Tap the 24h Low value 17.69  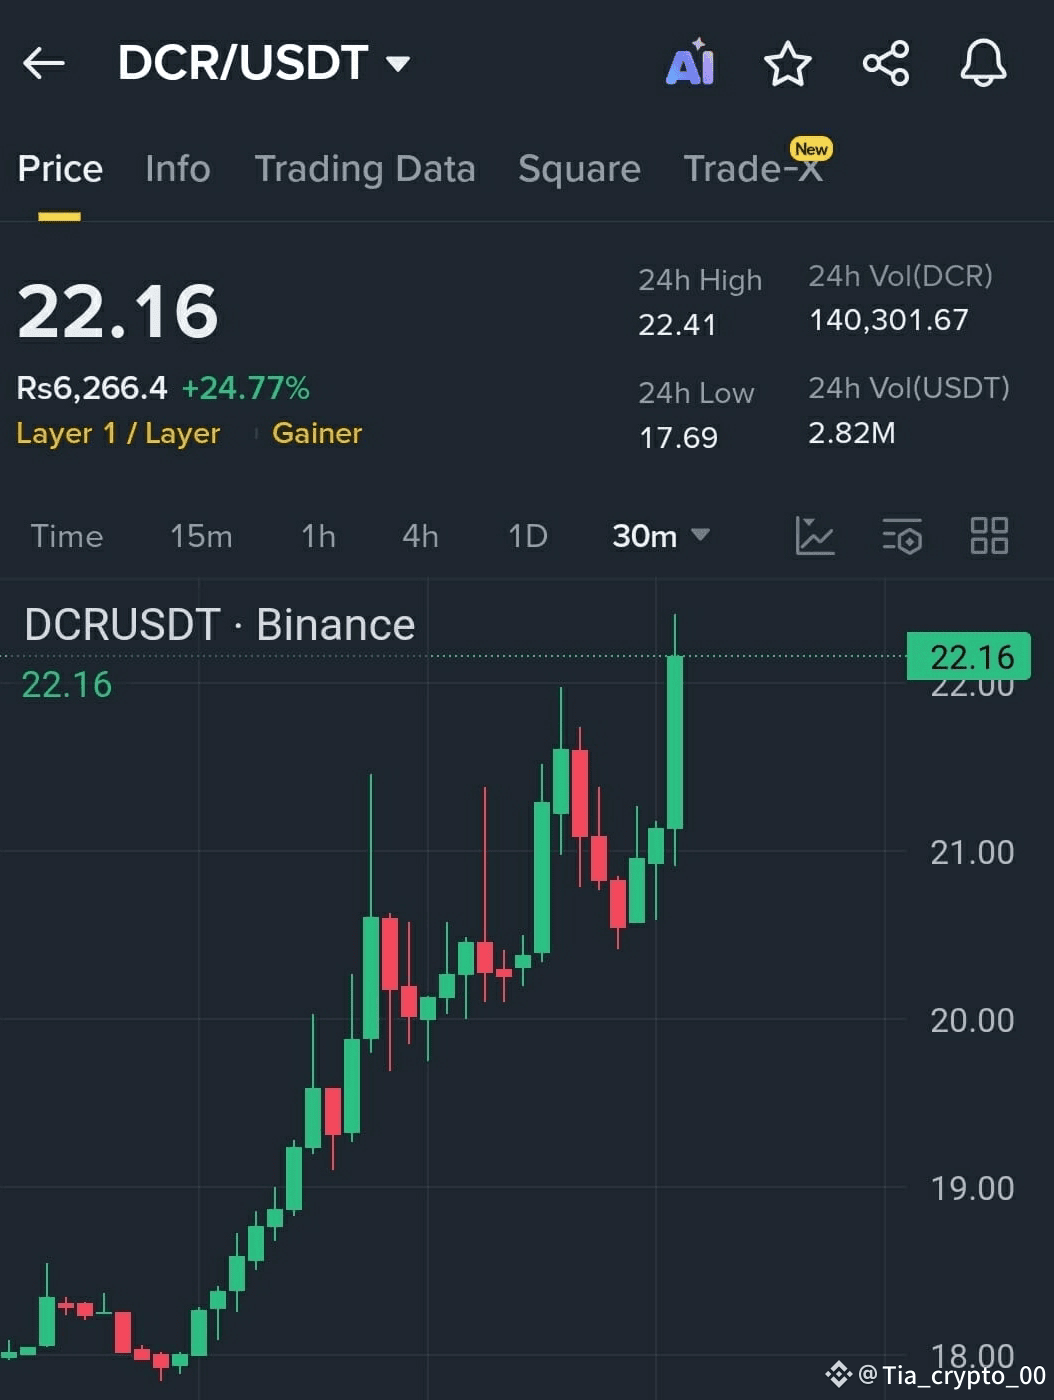(678, 437)
